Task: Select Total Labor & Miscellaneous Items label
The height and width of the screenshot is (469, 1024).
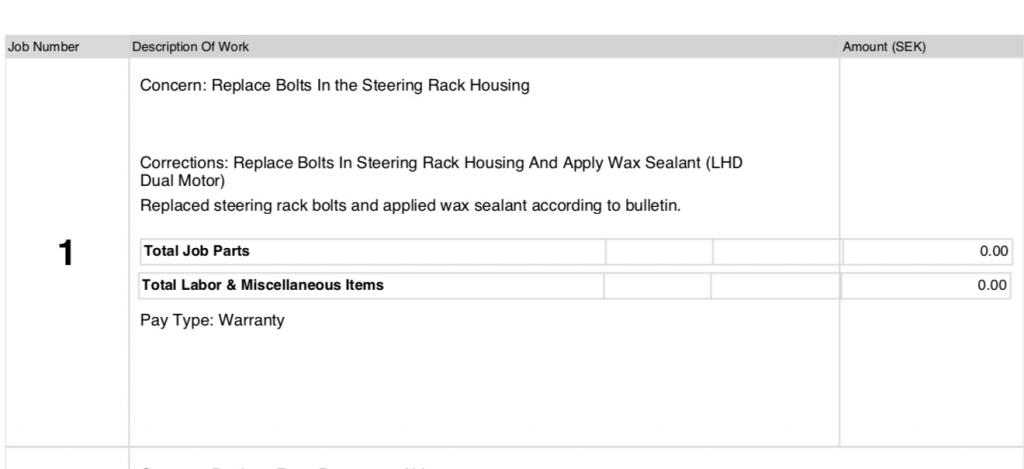Action: click(x=263, y=285)
